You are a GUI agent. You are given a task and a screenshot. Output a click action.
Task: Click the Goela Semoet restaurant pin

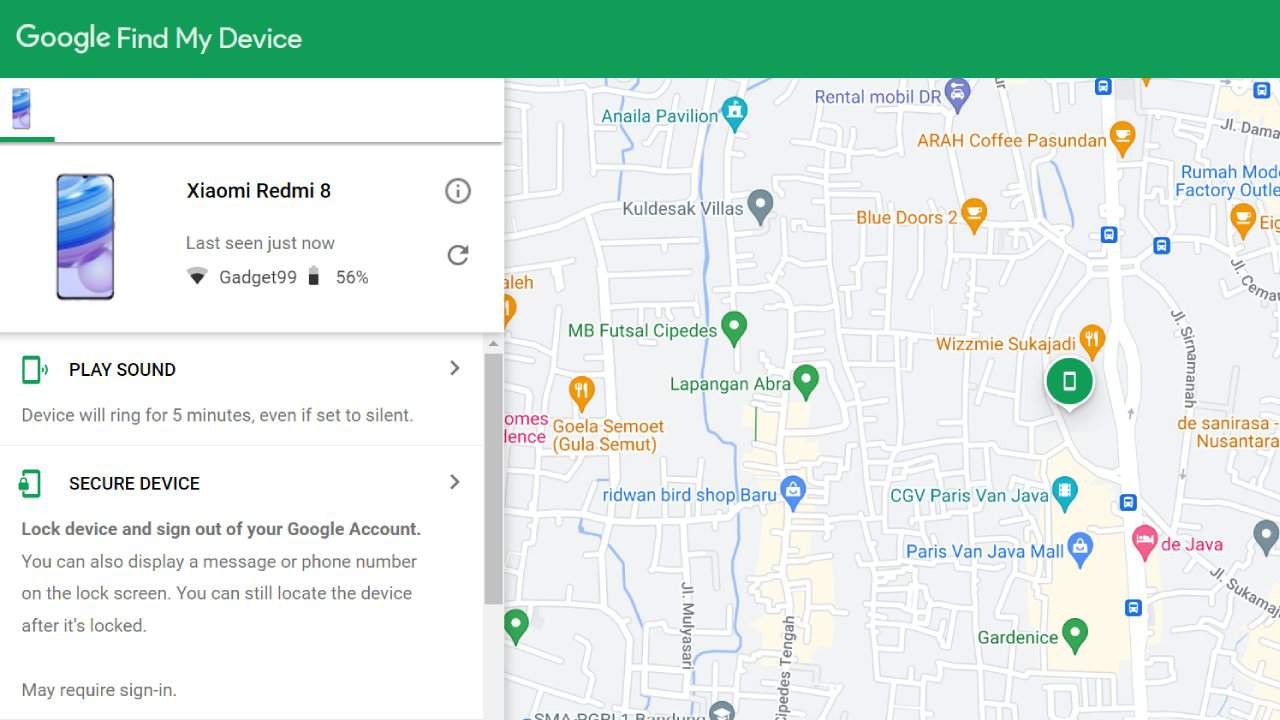pyautogui.click(x=581, y=393)
